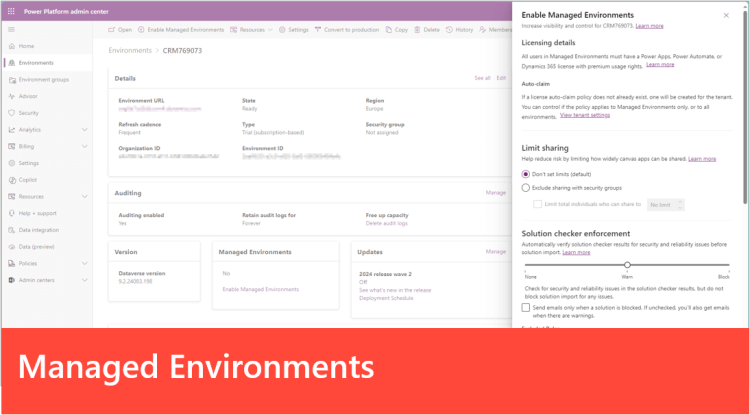Click See what's new in the release
This screenshot has height=415, width=750.
tap(395, 291)
